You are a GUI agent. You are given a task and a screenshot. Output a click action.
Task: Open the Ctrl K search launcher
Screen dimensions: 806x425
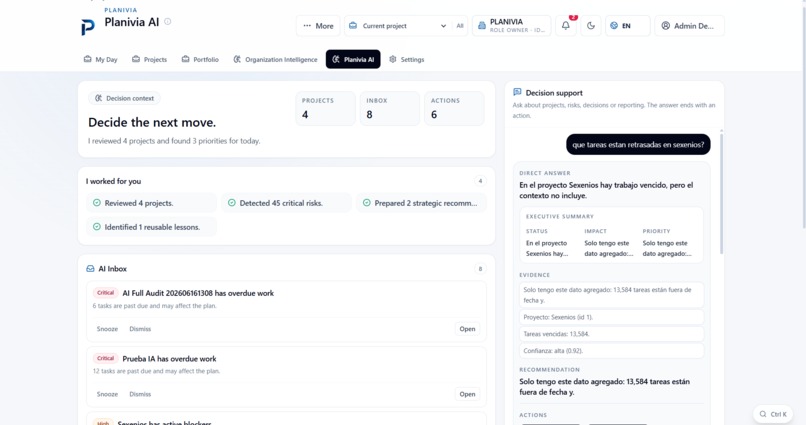click(x=773, y=414)
